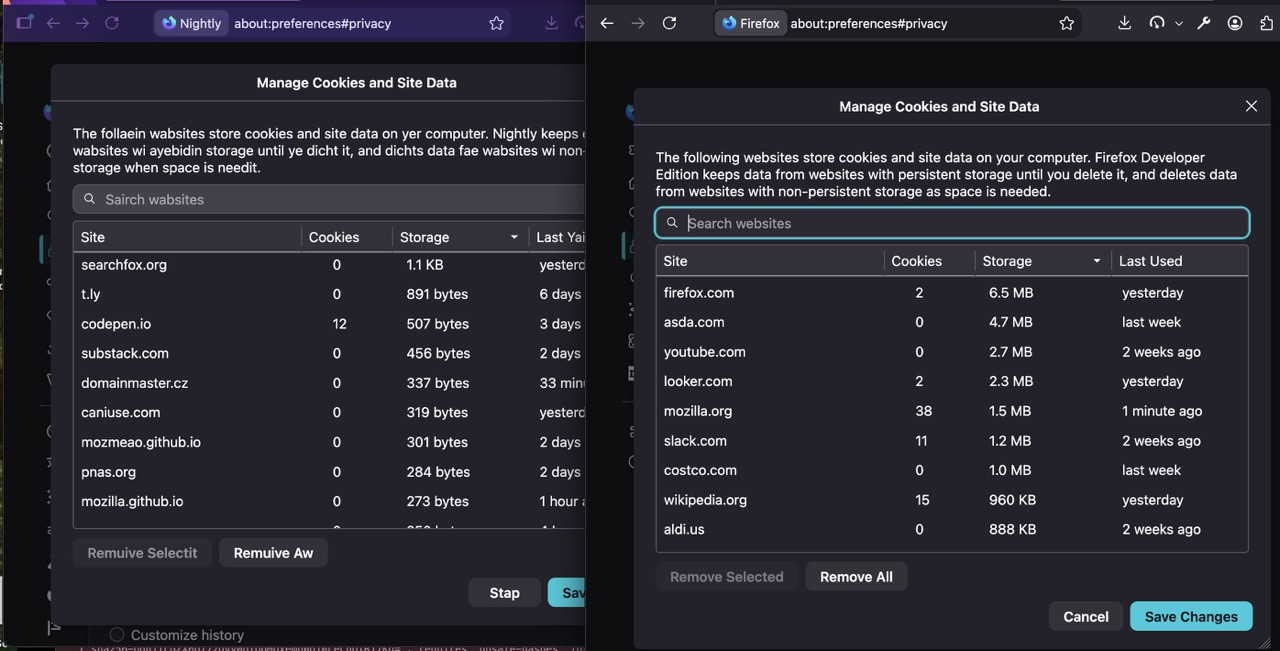Click the Firefox address bar URL text

coord(868,23)
